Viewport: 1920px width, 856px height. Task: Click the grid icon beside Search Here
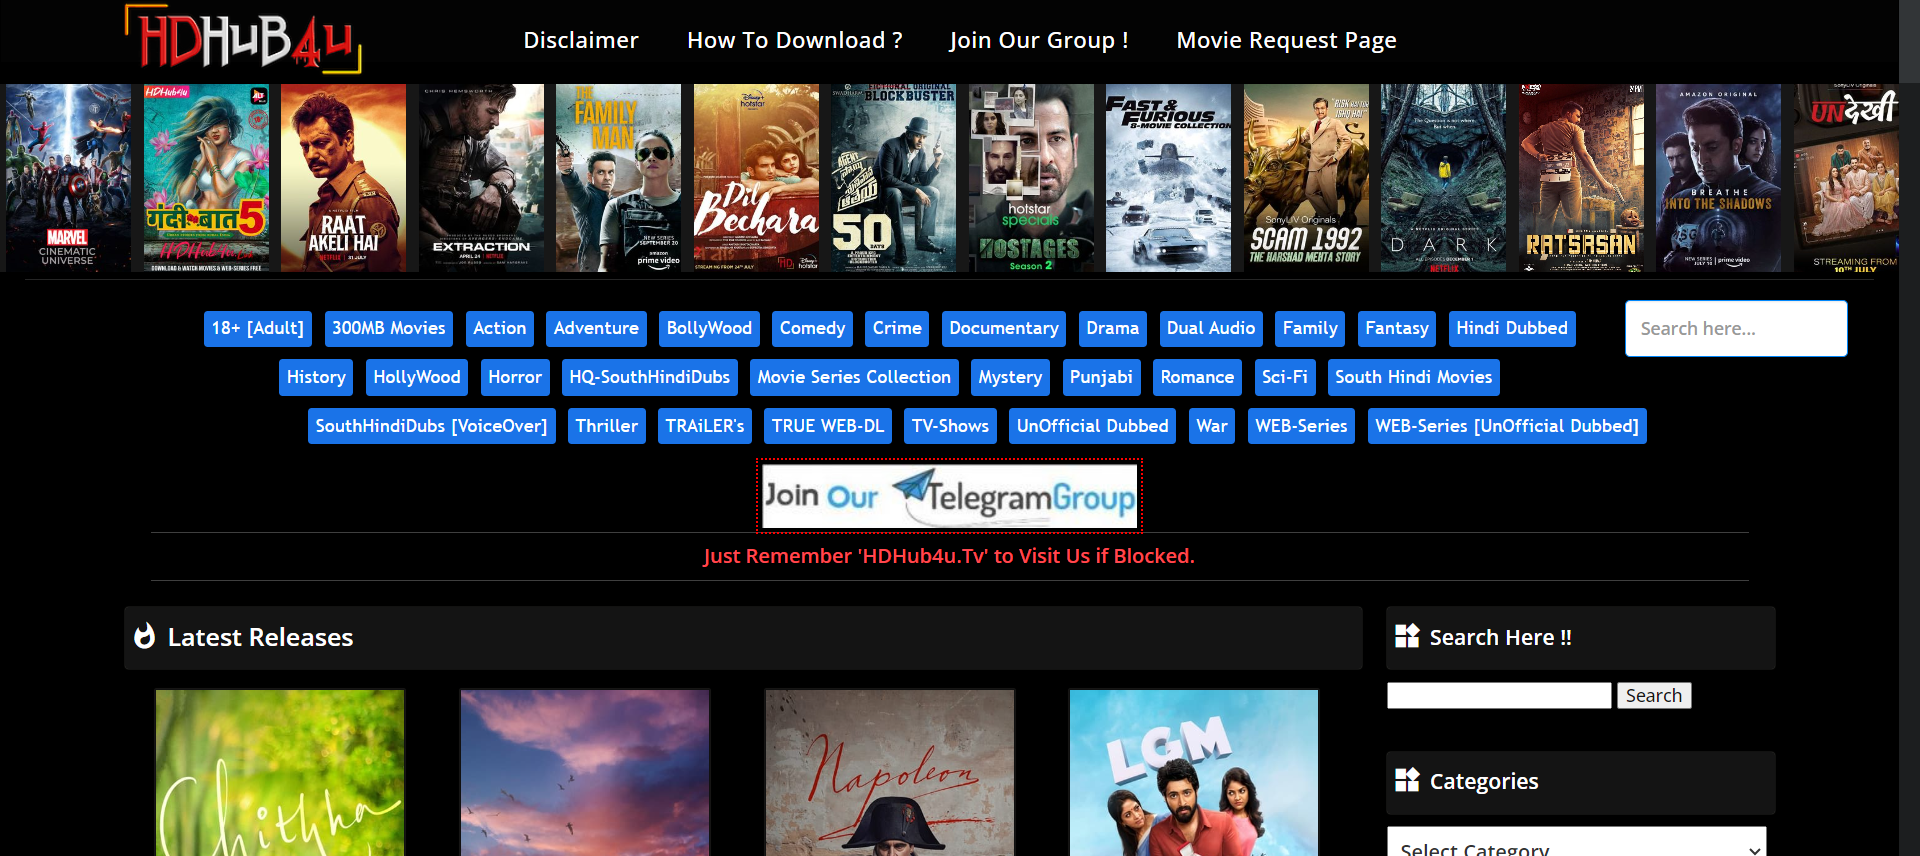(x=1407, y=637)
